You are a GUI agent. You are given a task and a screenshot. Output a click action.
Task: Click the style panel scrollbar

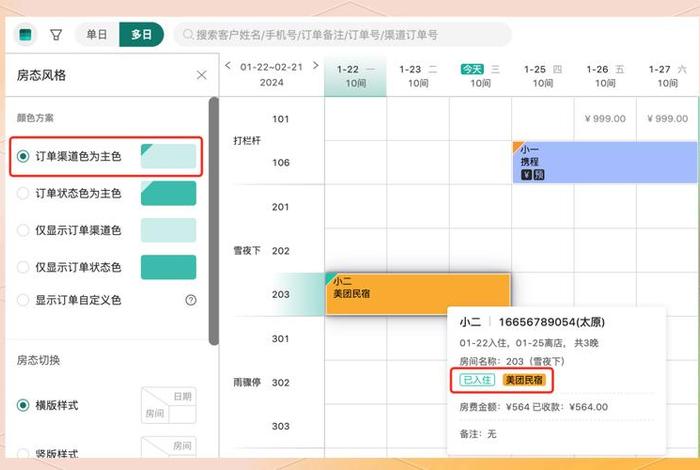214,221
